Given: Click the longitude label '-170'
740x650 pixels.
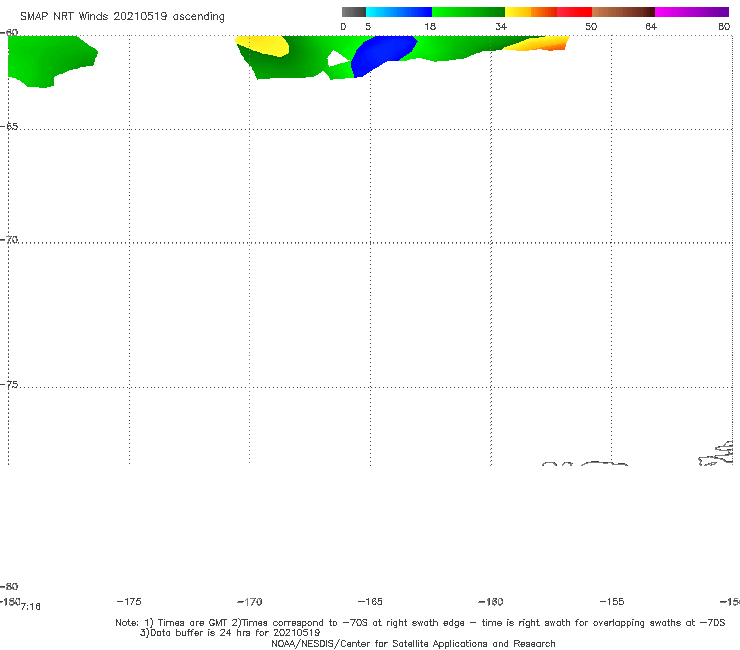Looking at the screenshot, I should click(x=250, y=602).
